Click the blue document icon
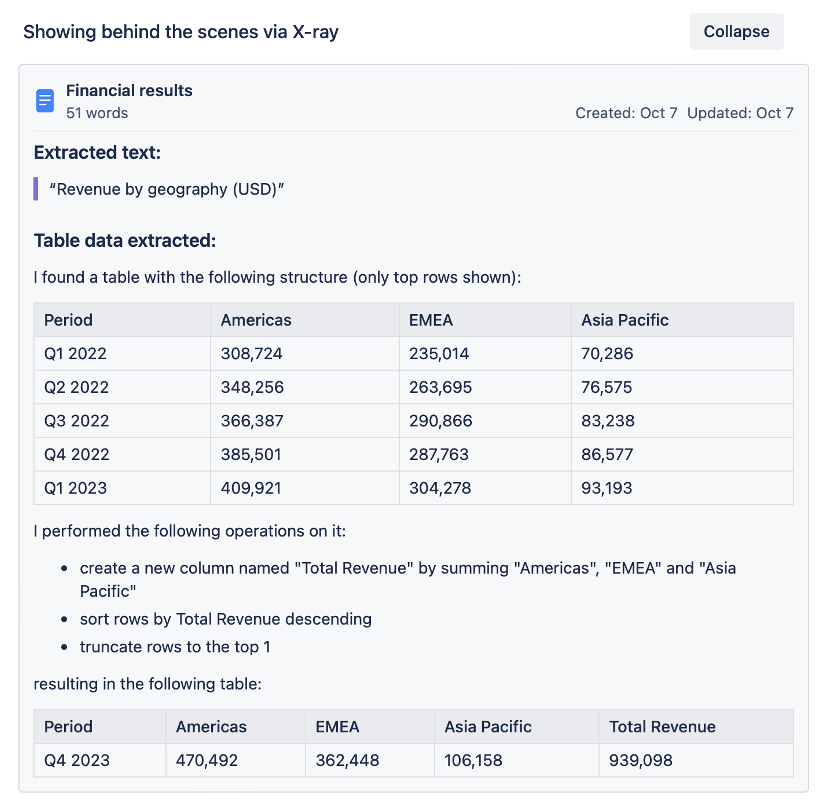The height and width of the screenshot is (810, 816). [x=45, y=101]
